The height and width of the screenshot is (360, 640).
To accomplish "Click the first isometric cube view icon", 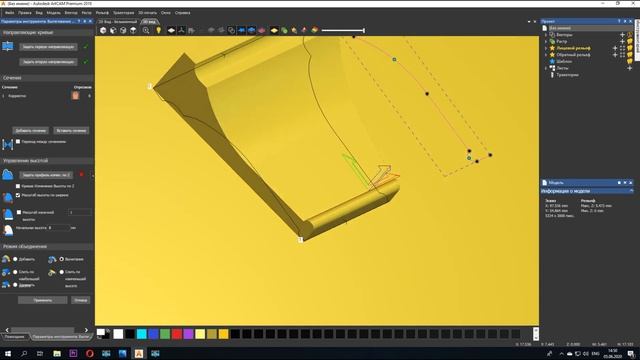I will pos(103,30).
